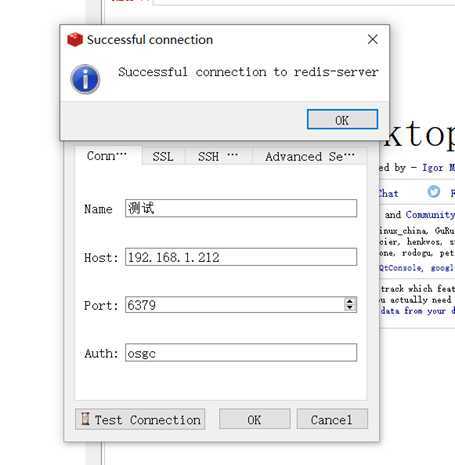Screen dimensions: 455x465
Task: Close the Successful connection dialog
Action: [373, 39]
